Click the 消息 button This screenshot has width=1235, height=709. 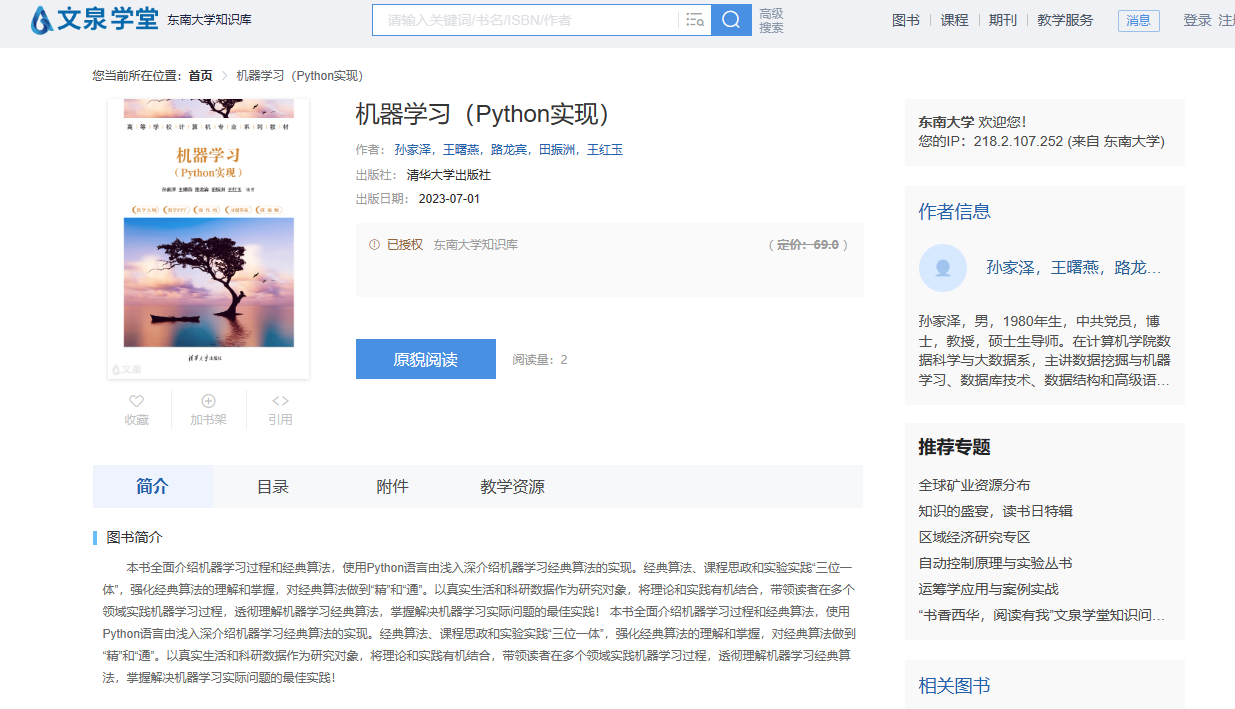point(1138,20)
